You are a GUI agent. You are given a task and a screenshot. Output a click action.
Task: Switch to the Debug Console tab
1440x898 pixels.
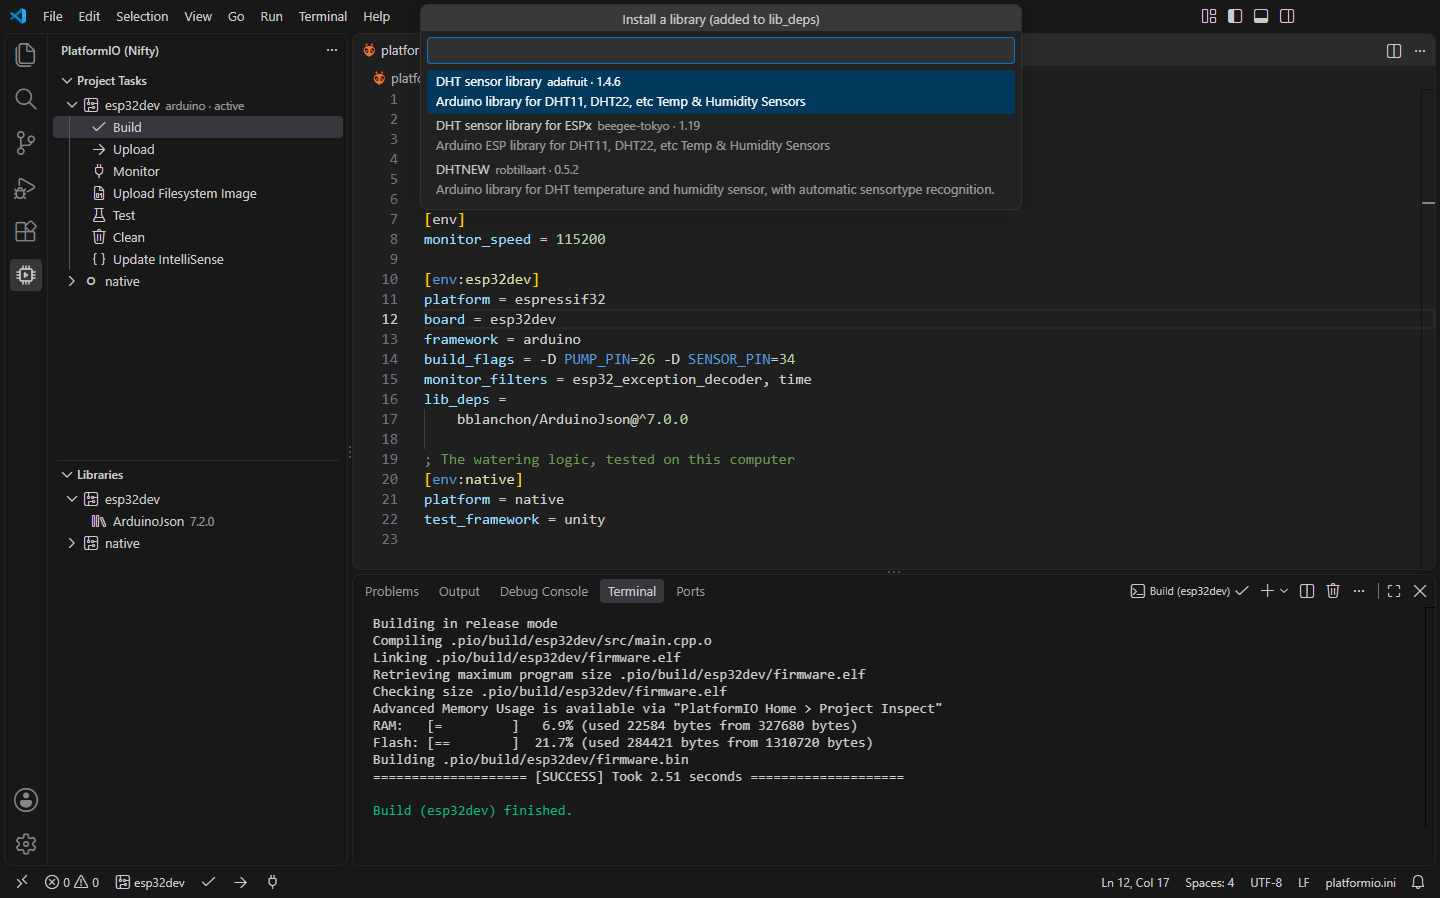coord(544,591)
